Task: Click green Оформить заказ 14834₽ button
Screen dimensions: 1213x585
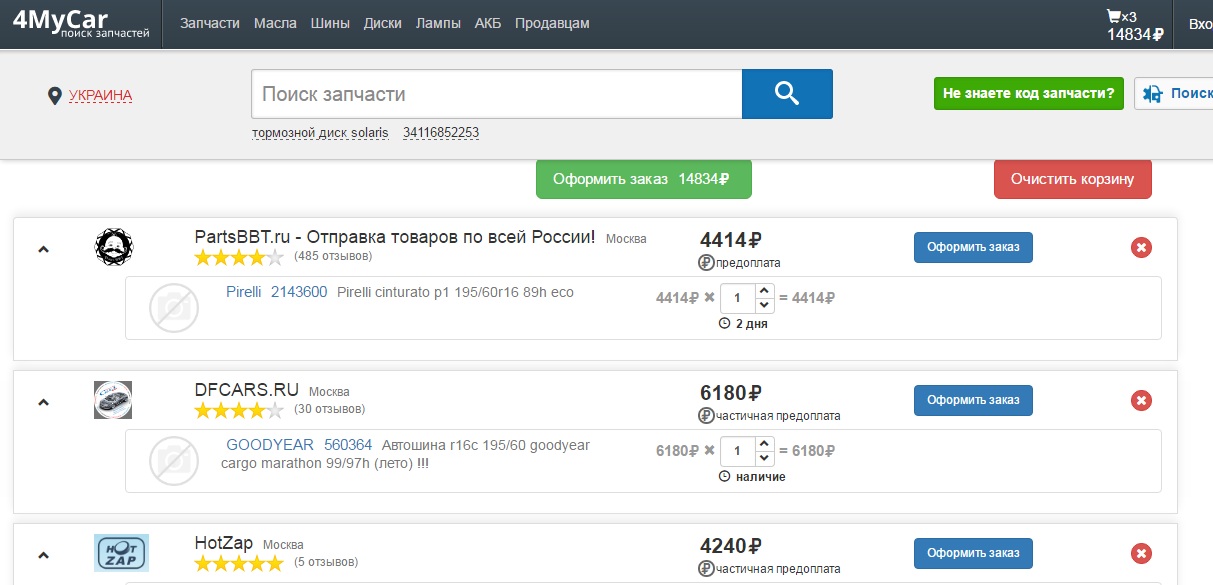Action: click(644, 179)
